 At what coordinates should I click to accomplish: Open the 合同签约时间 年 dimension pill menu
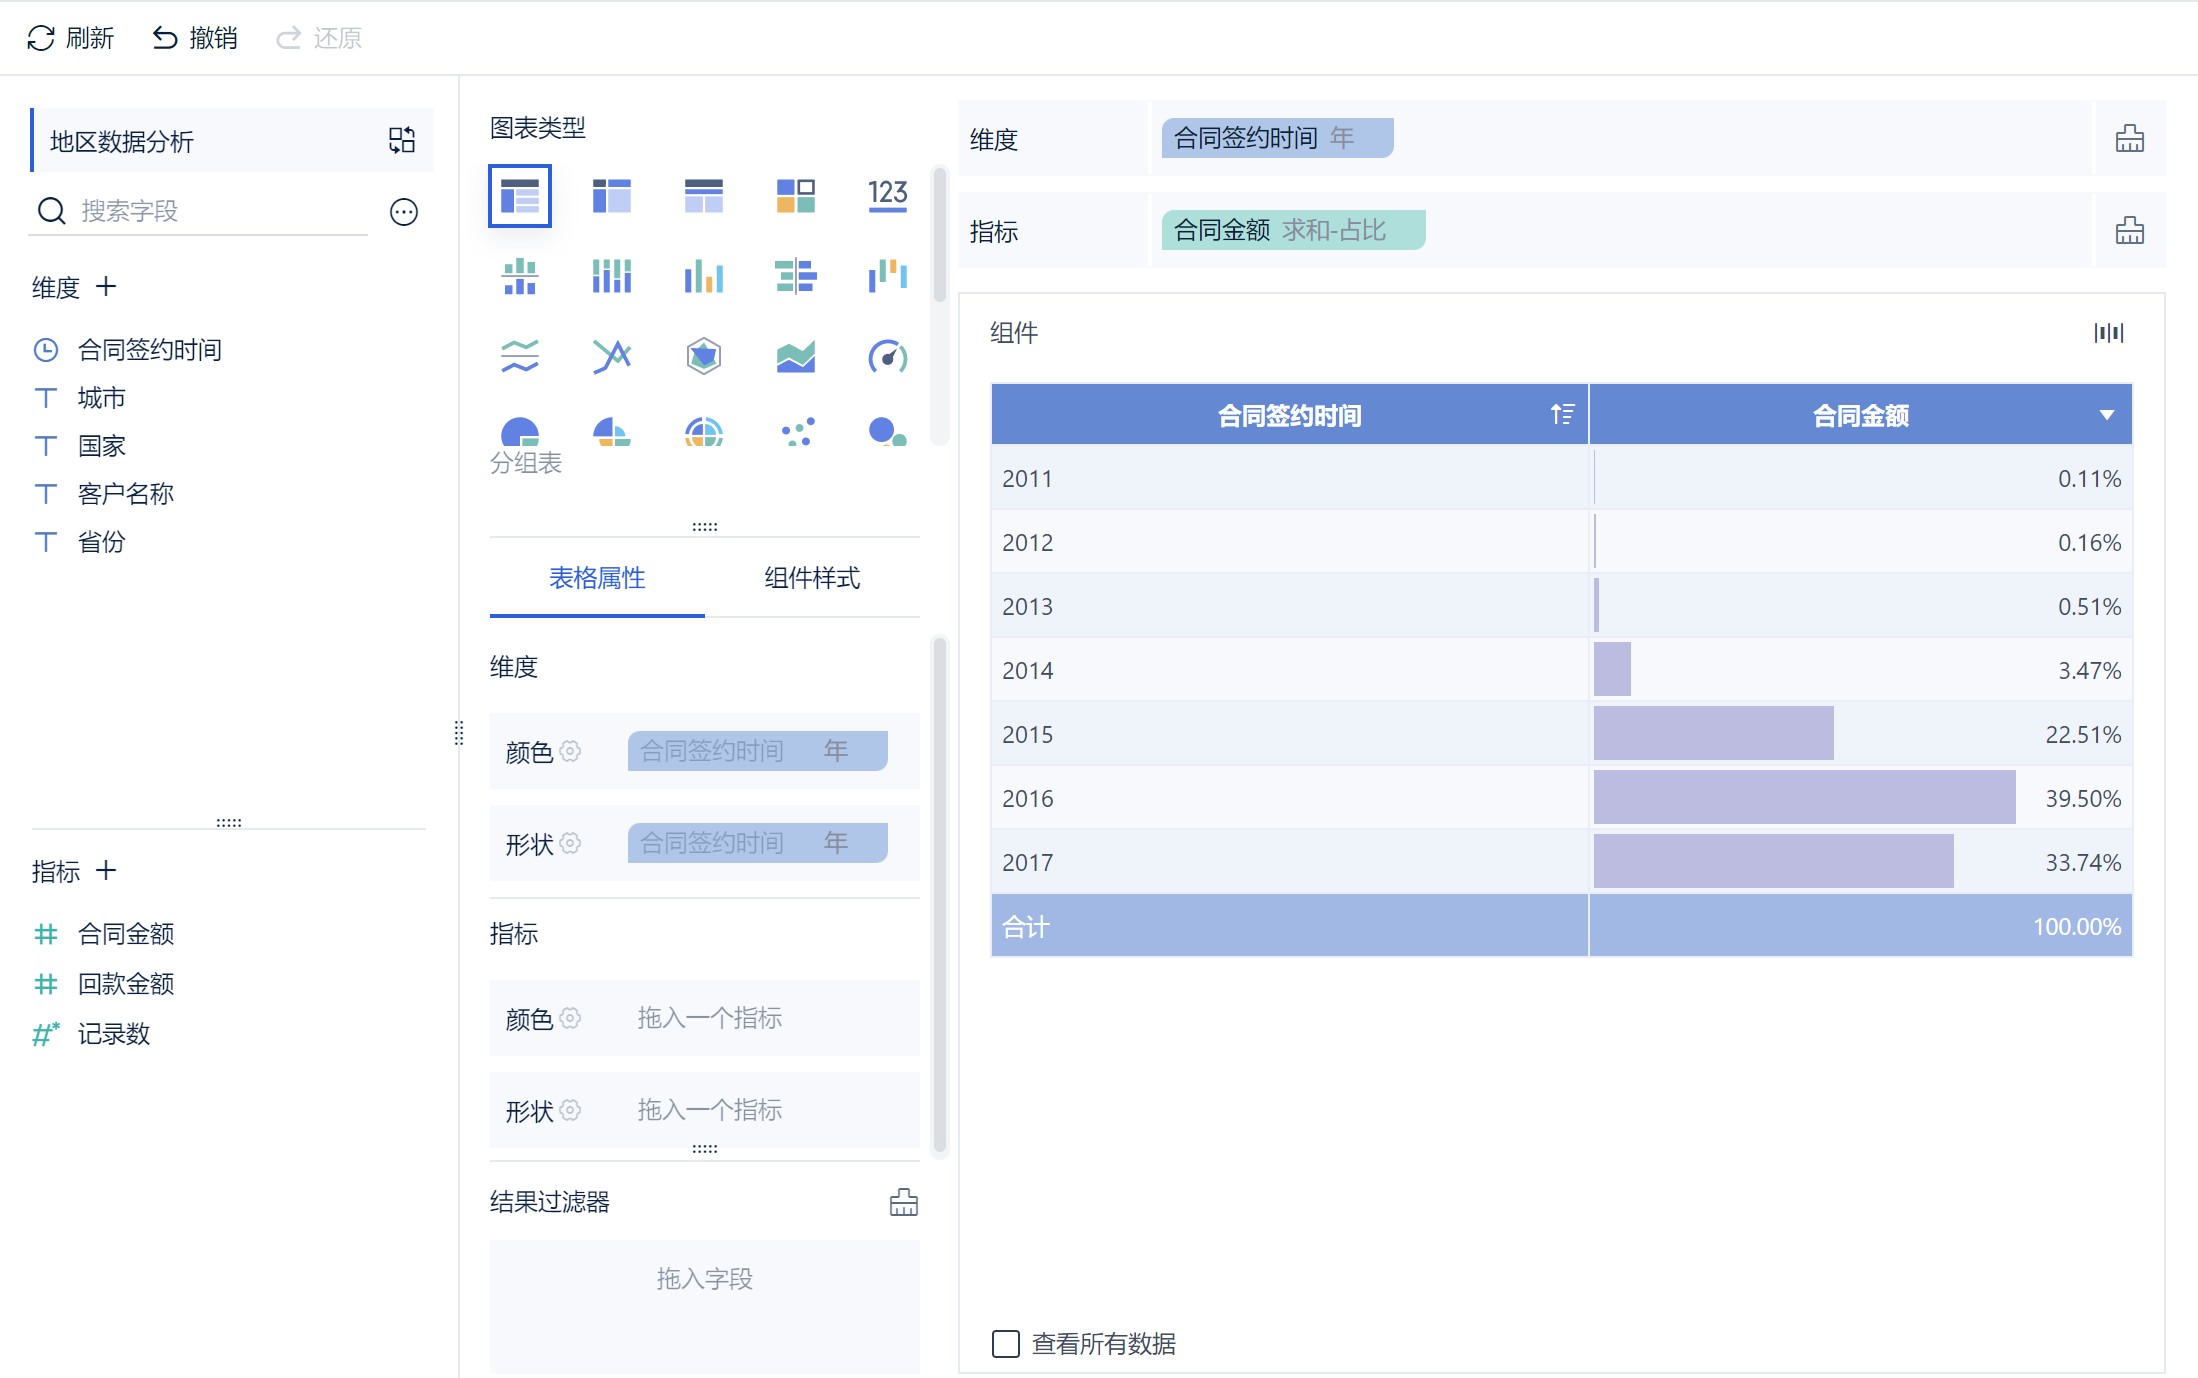coord(1277,138)
